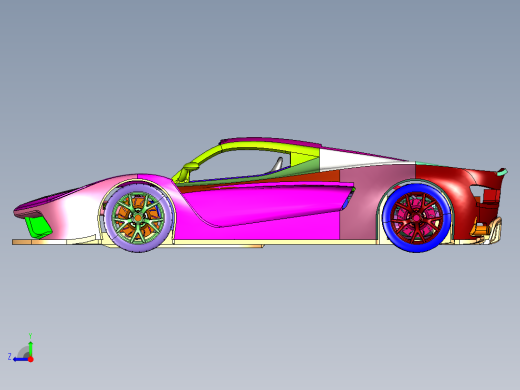Click the green Y axis arrow of the triad
The width and height of the screenshot is (520, 390).
(x=30, y=348)
